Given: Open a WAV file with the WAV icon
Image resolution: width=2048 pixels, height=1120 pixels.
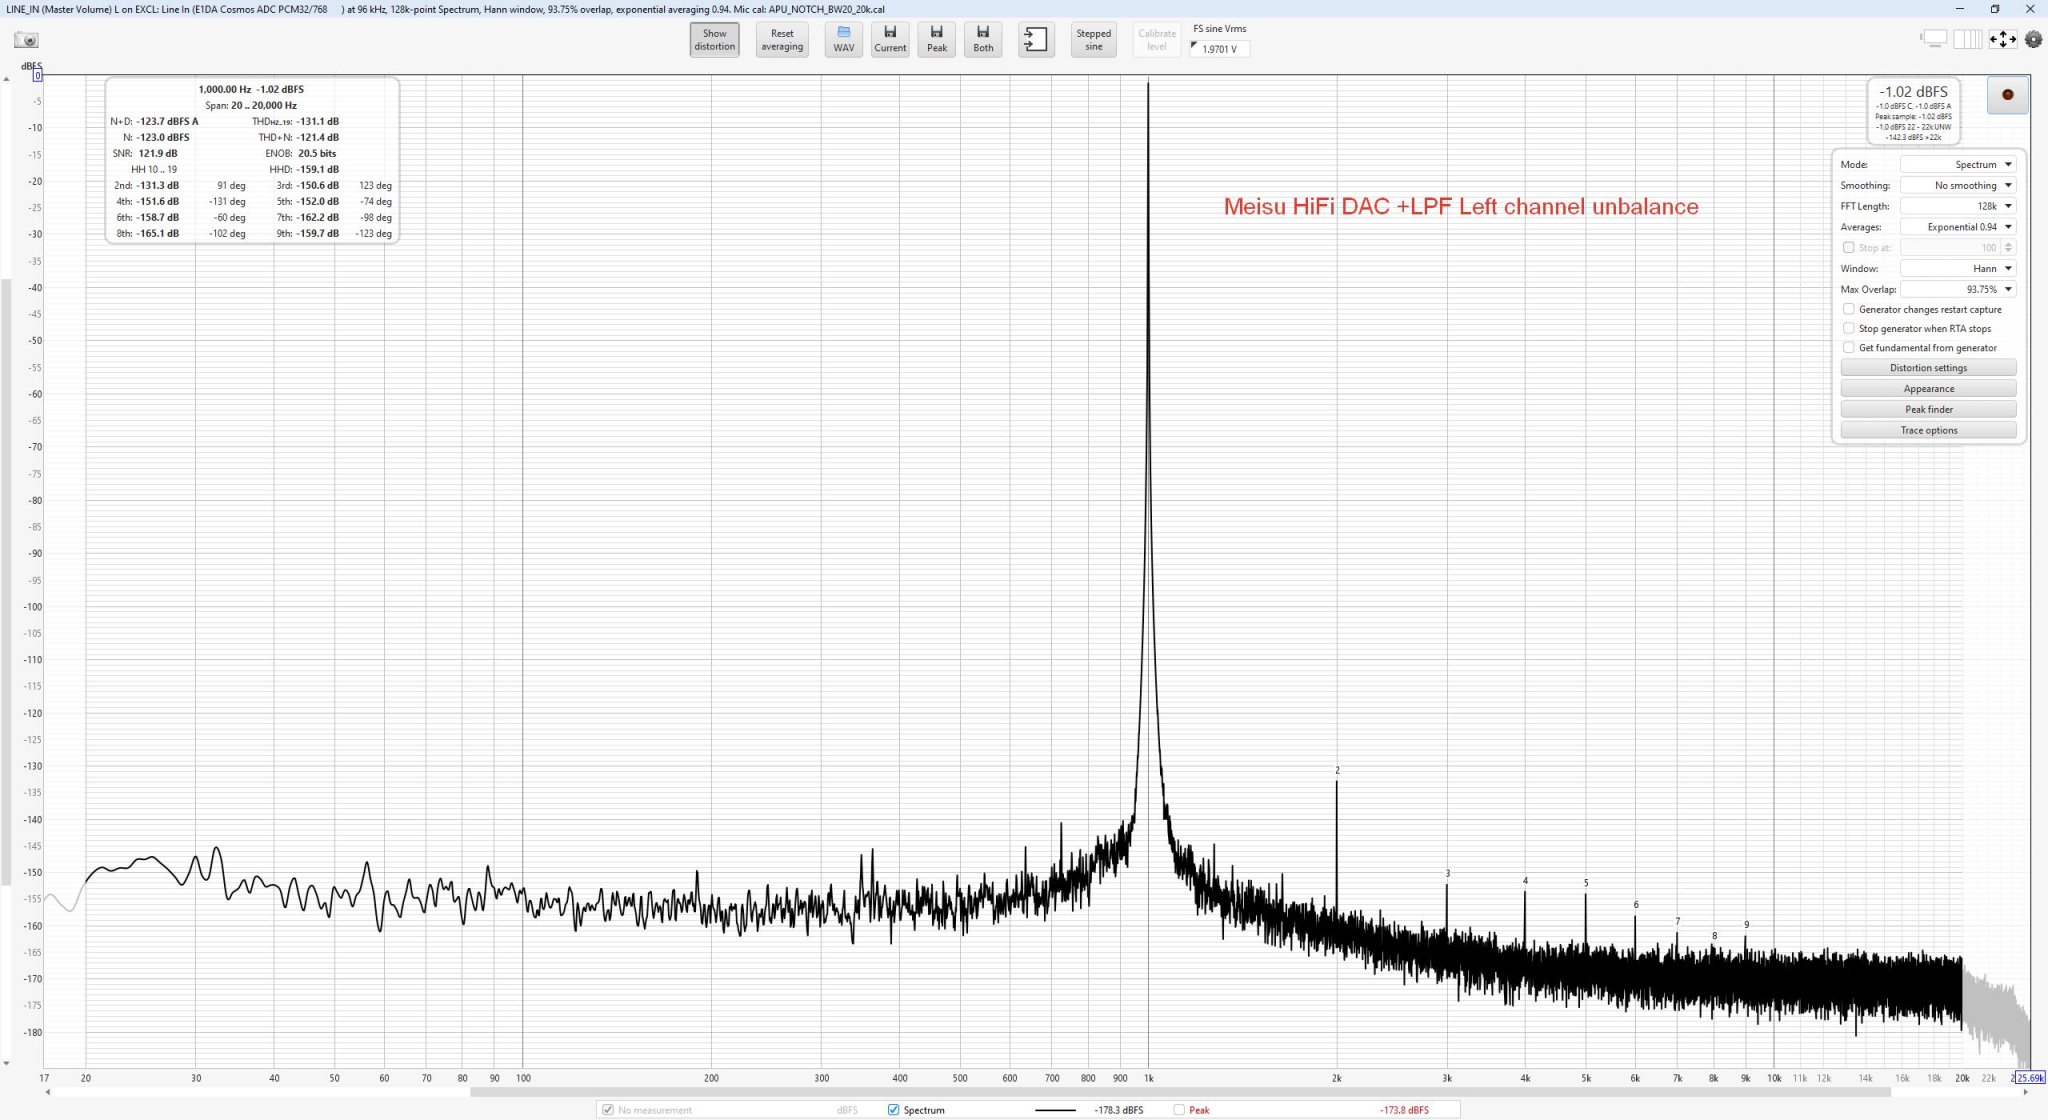Looking at the screenshot, I should [844, 40].
